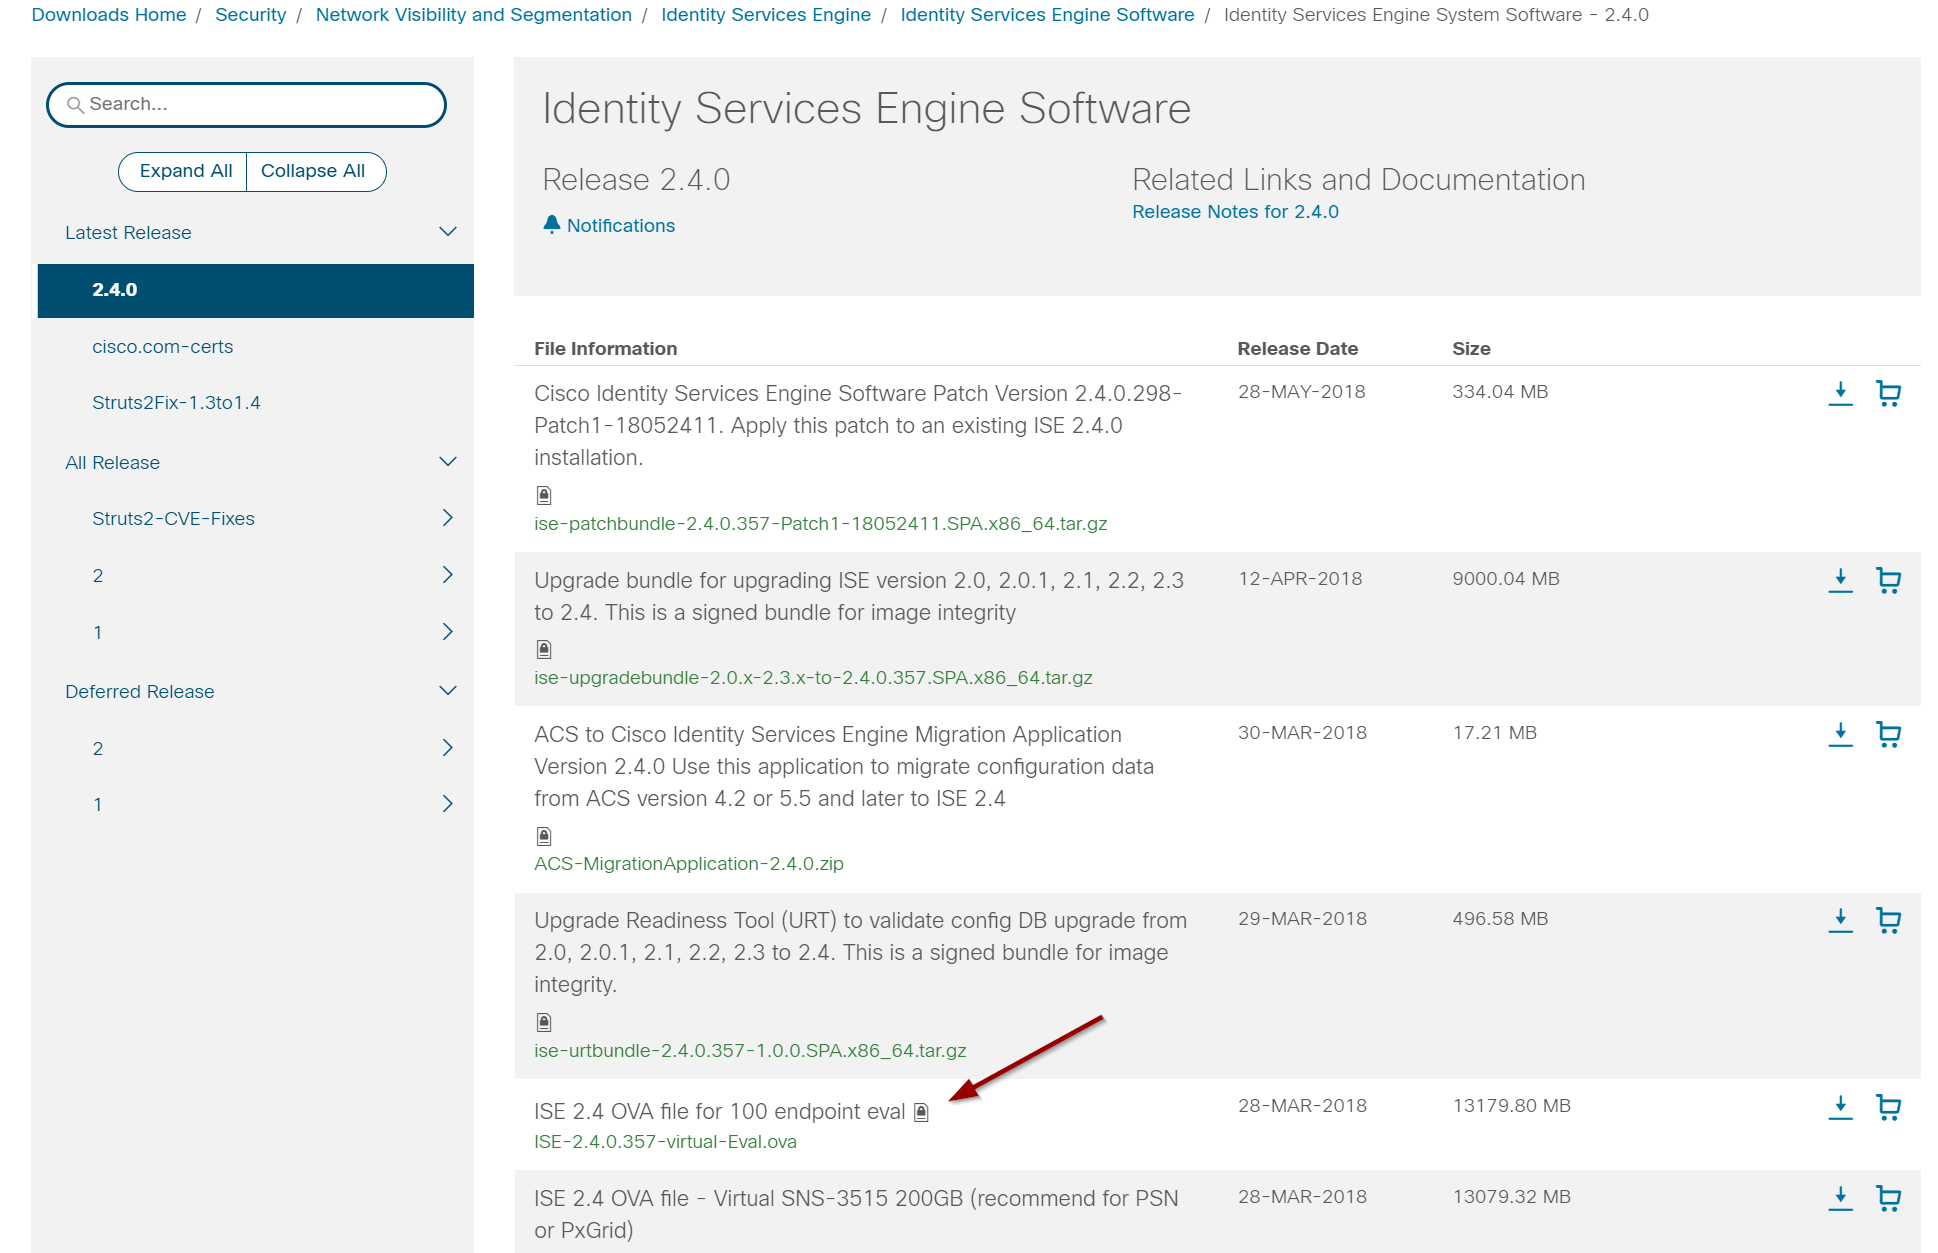Screen dimensions: 1938x1253
Task: Expand version 1 under Deferred Release
Action: (448, 804)
